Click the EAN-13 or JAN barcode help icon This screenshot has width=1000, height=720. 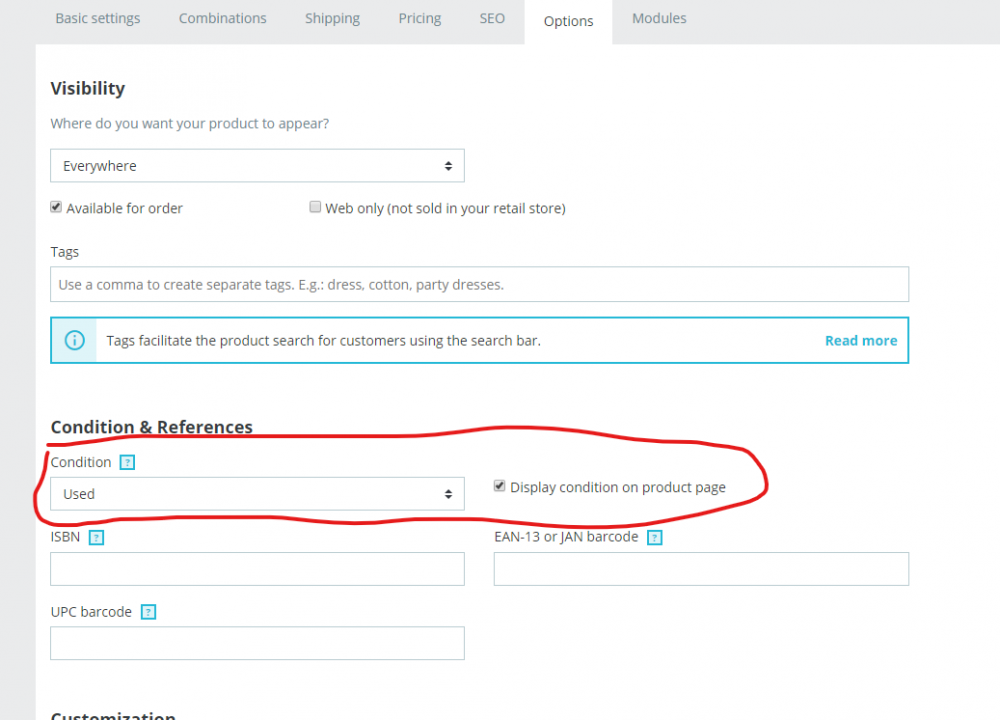[654, 538]
